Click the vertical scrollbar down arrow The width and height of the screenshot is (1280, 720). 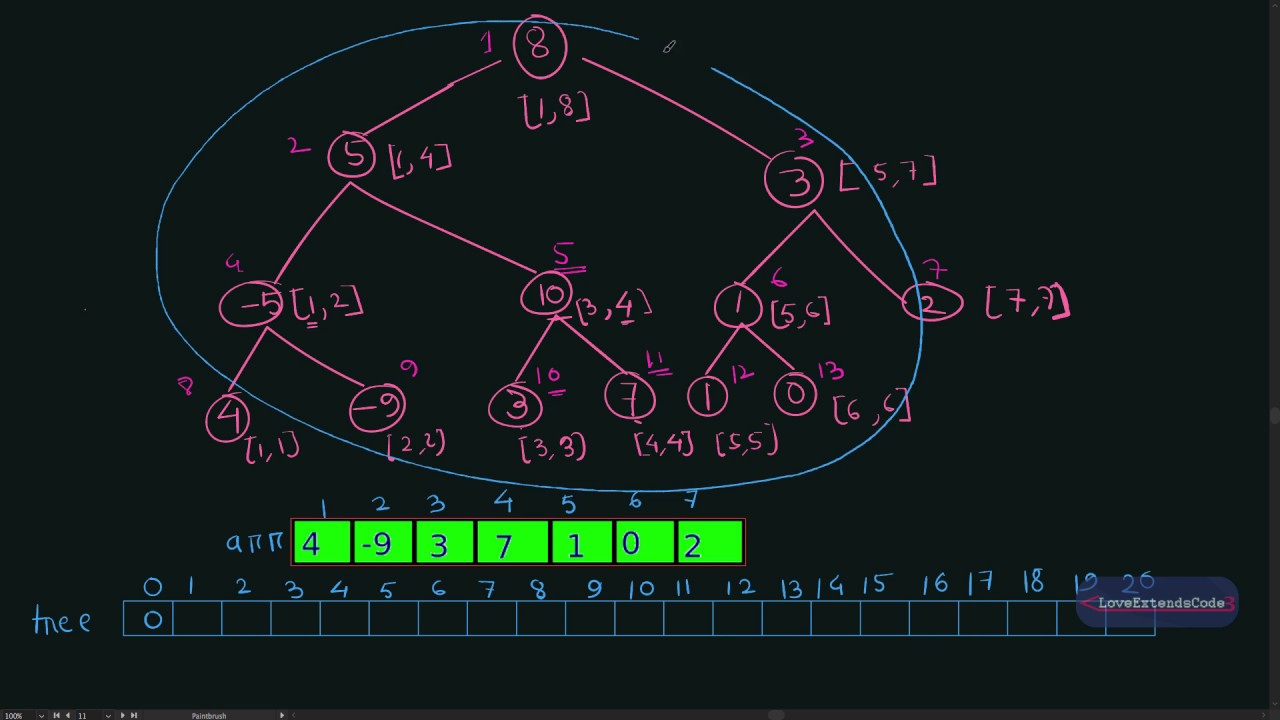coord(1275,704)
